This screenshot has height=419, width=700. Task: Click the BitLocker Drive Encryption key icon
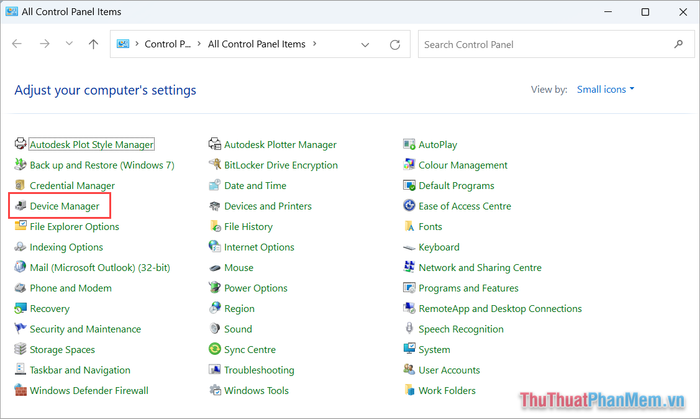[x=215, y=164]
